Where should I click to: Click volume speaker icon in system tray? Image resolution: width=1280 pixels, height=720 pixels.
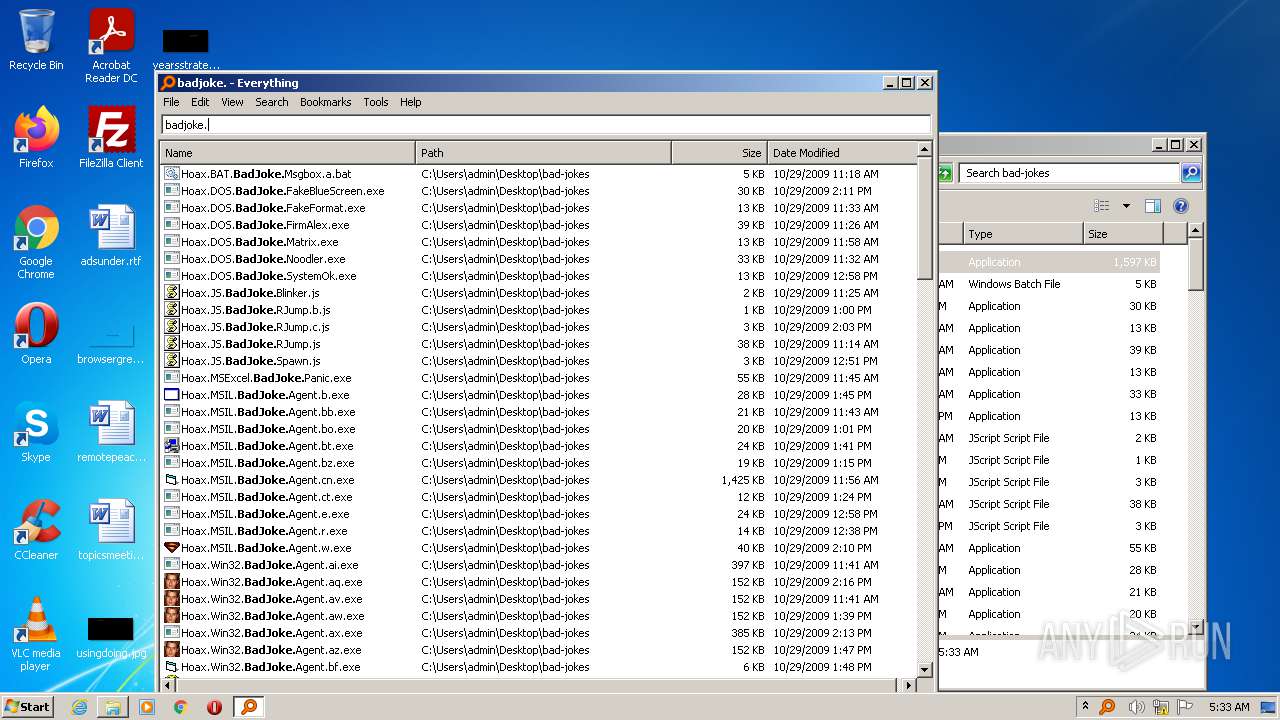pyautogui.click(x=1137, y=707)
